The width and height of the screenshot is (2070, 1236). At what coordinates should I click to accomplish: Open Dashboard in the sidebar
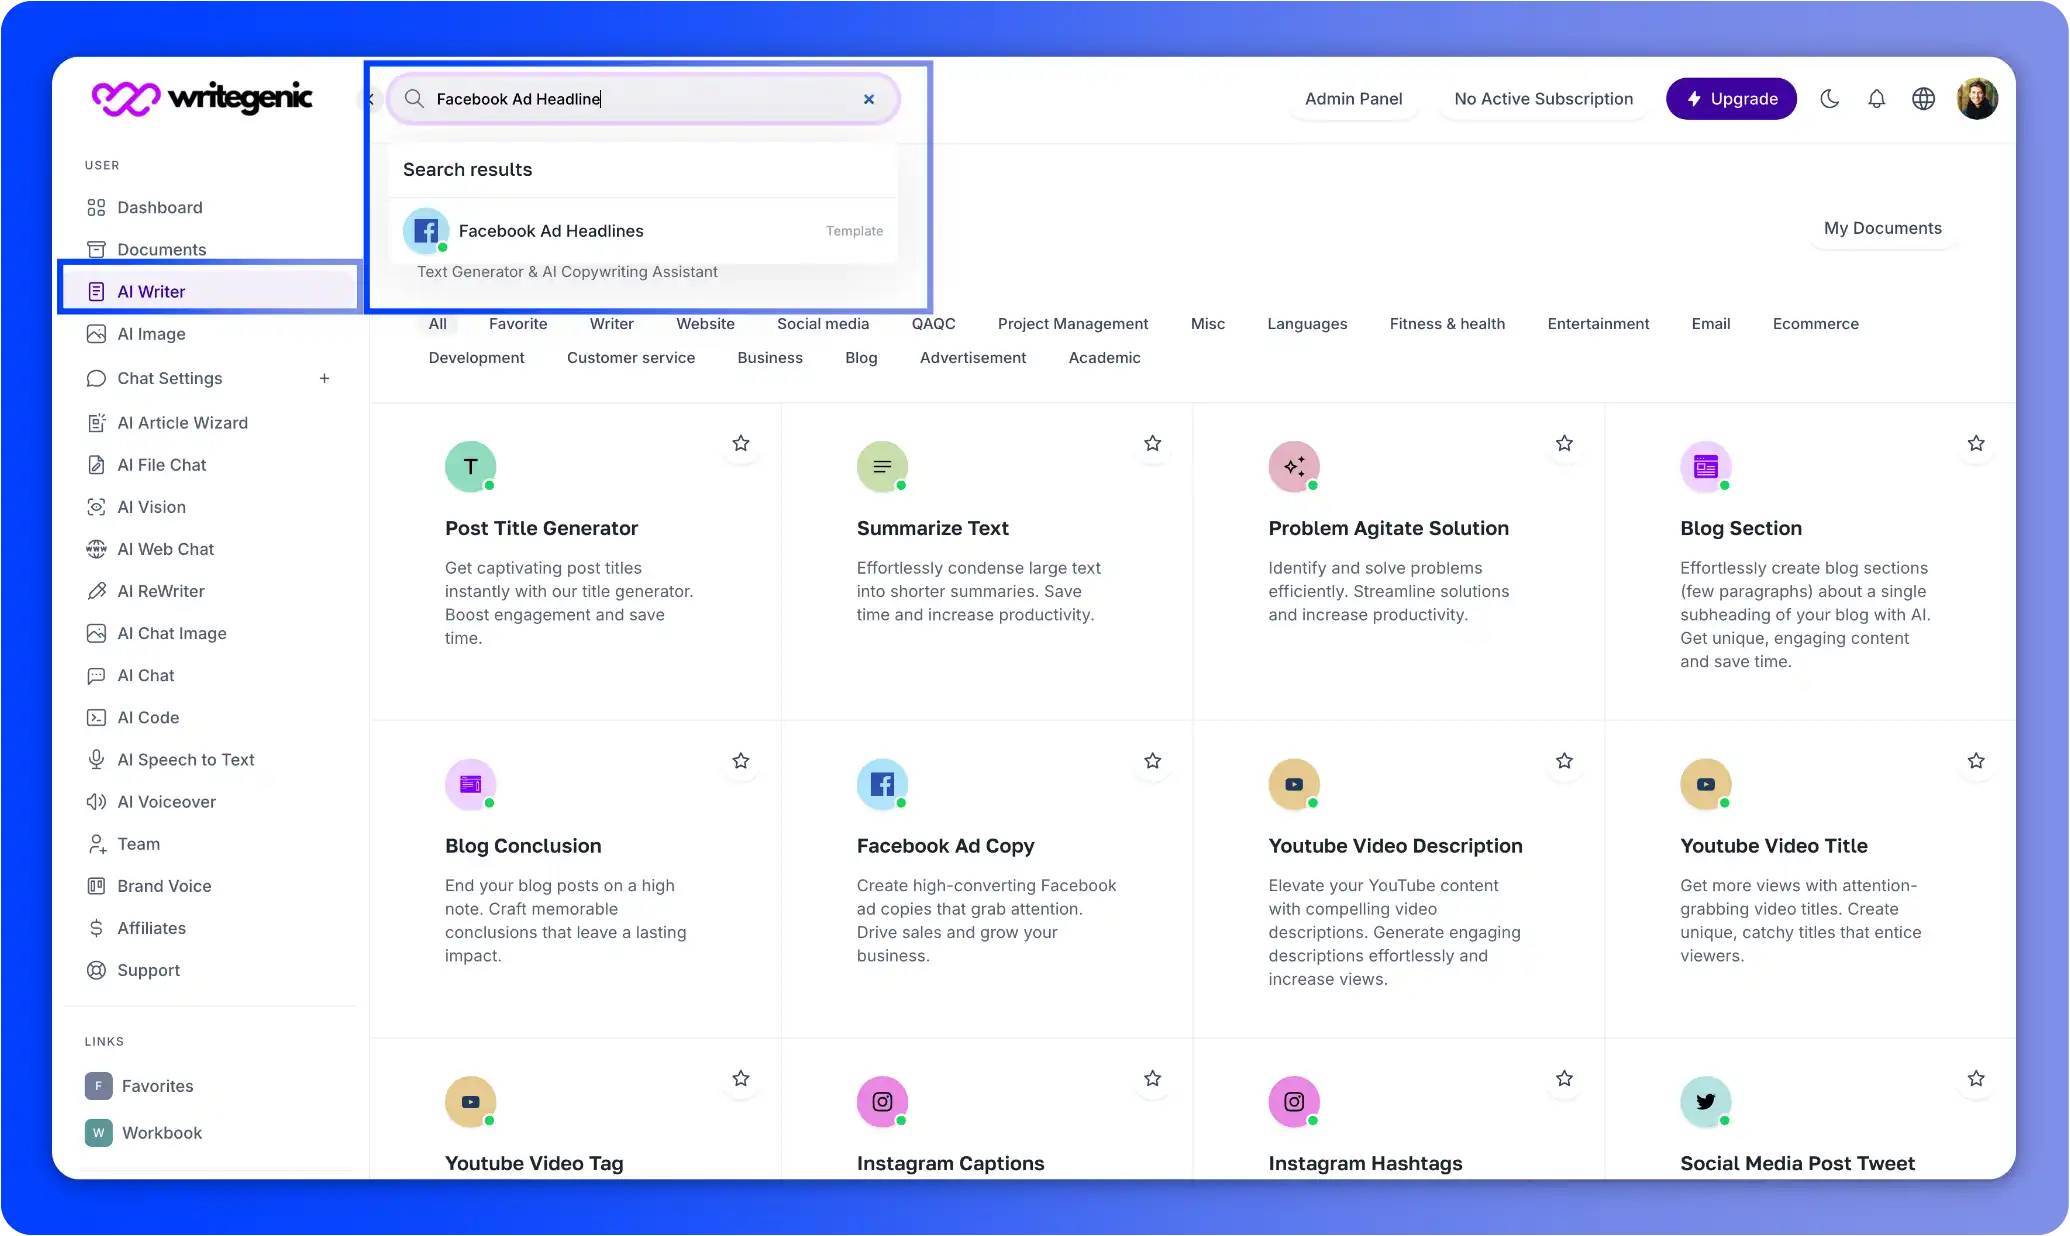160,207
